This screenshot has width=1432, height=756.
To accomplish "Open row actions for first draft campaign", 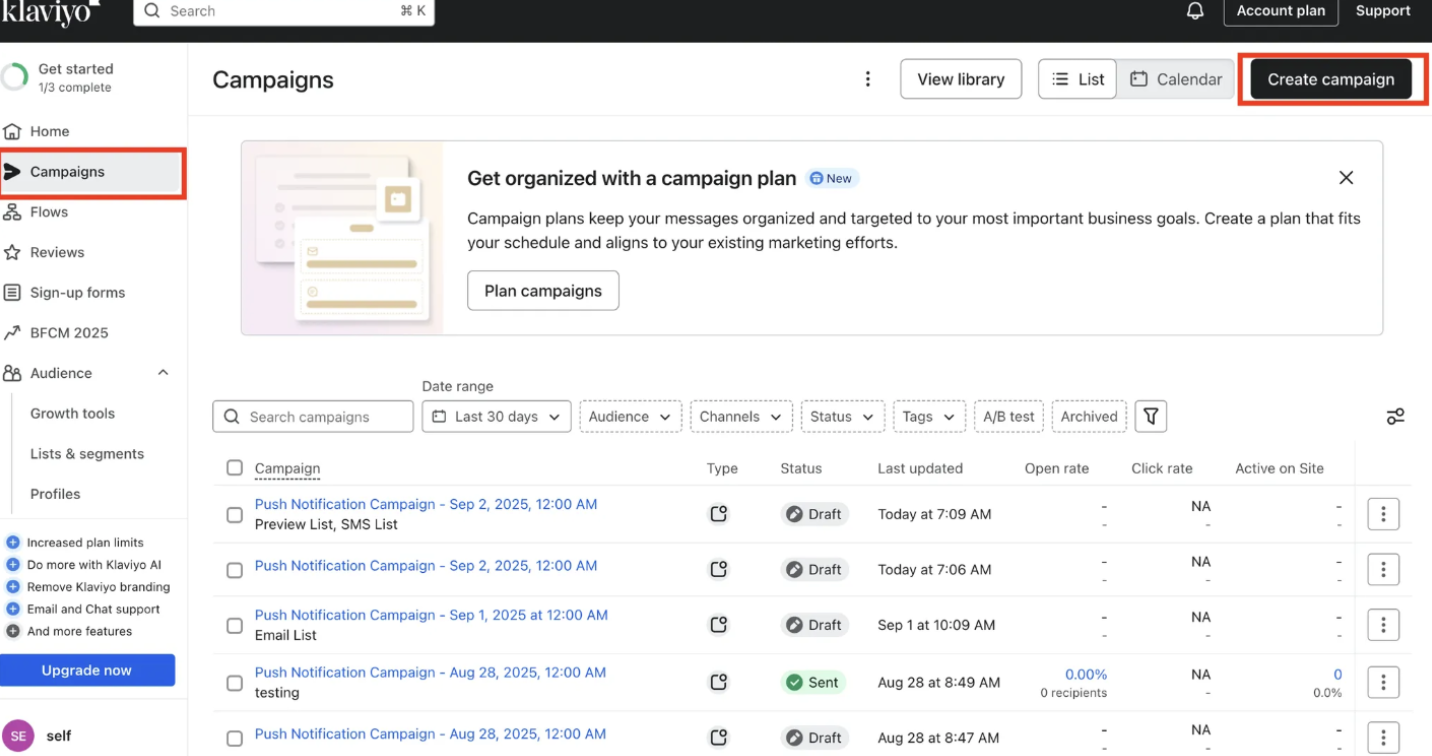I will click(x=1383, y=514).
